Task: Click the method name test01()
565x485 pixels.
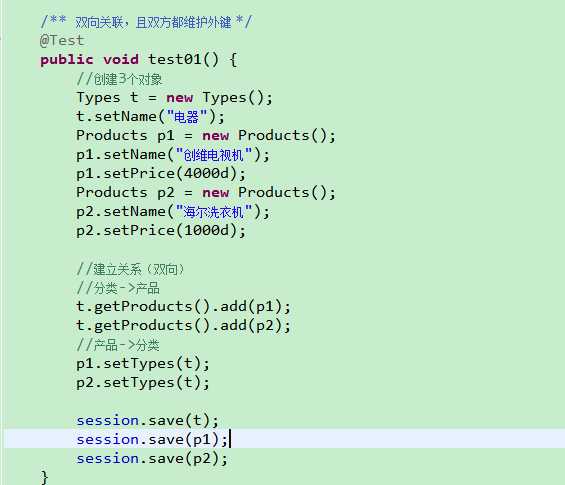Action: click(x=183, y=59)
